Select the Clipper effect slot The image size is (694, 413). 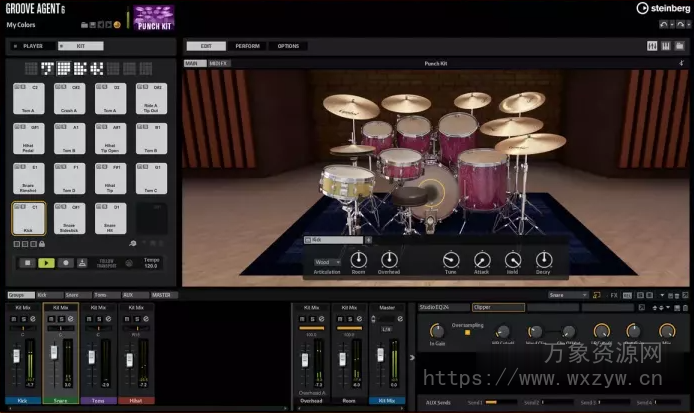click(498, 307)
